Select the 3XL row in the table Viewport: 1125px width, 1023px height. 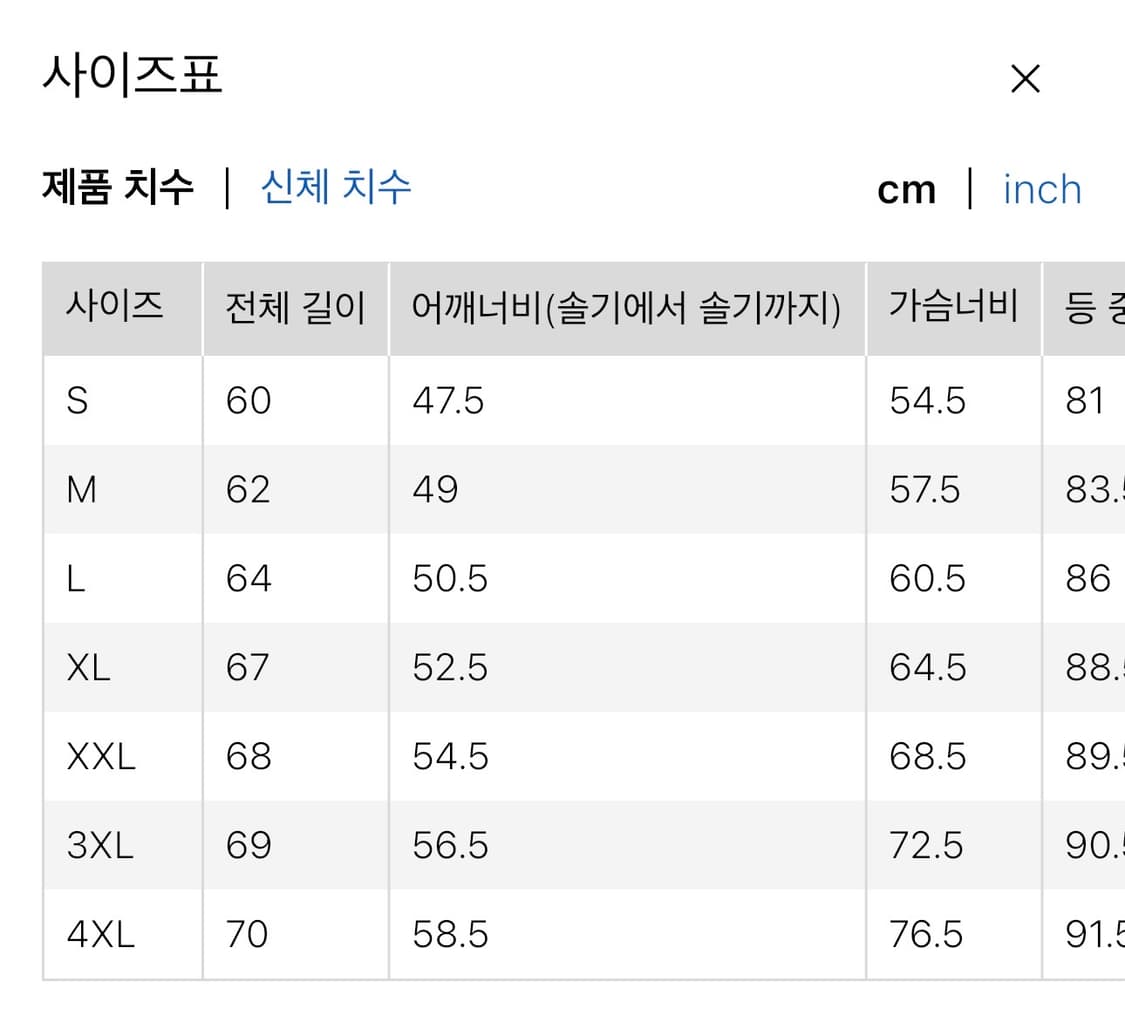[100, 845]
